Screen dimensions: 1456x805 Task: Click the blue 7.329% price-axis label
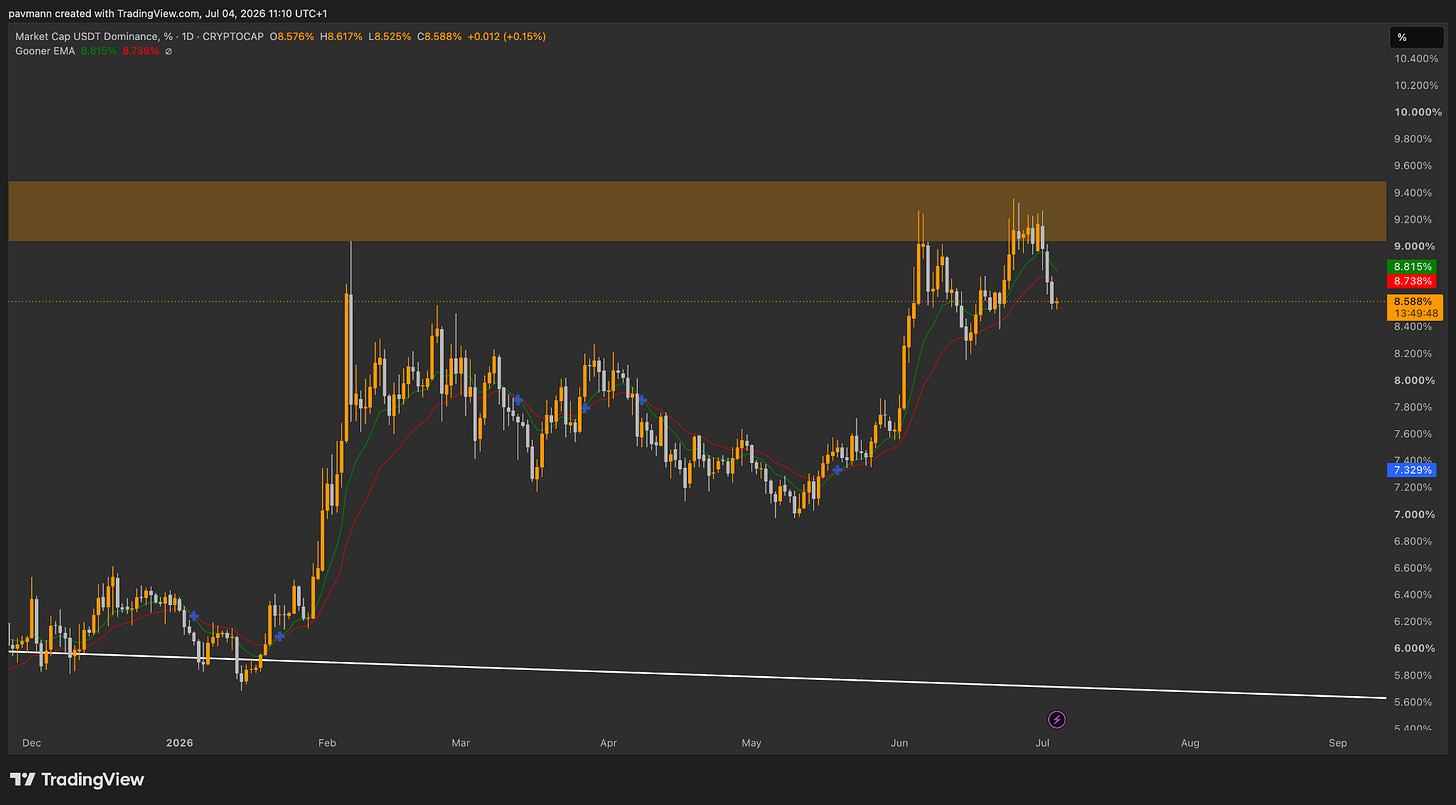click(1411, 469)
